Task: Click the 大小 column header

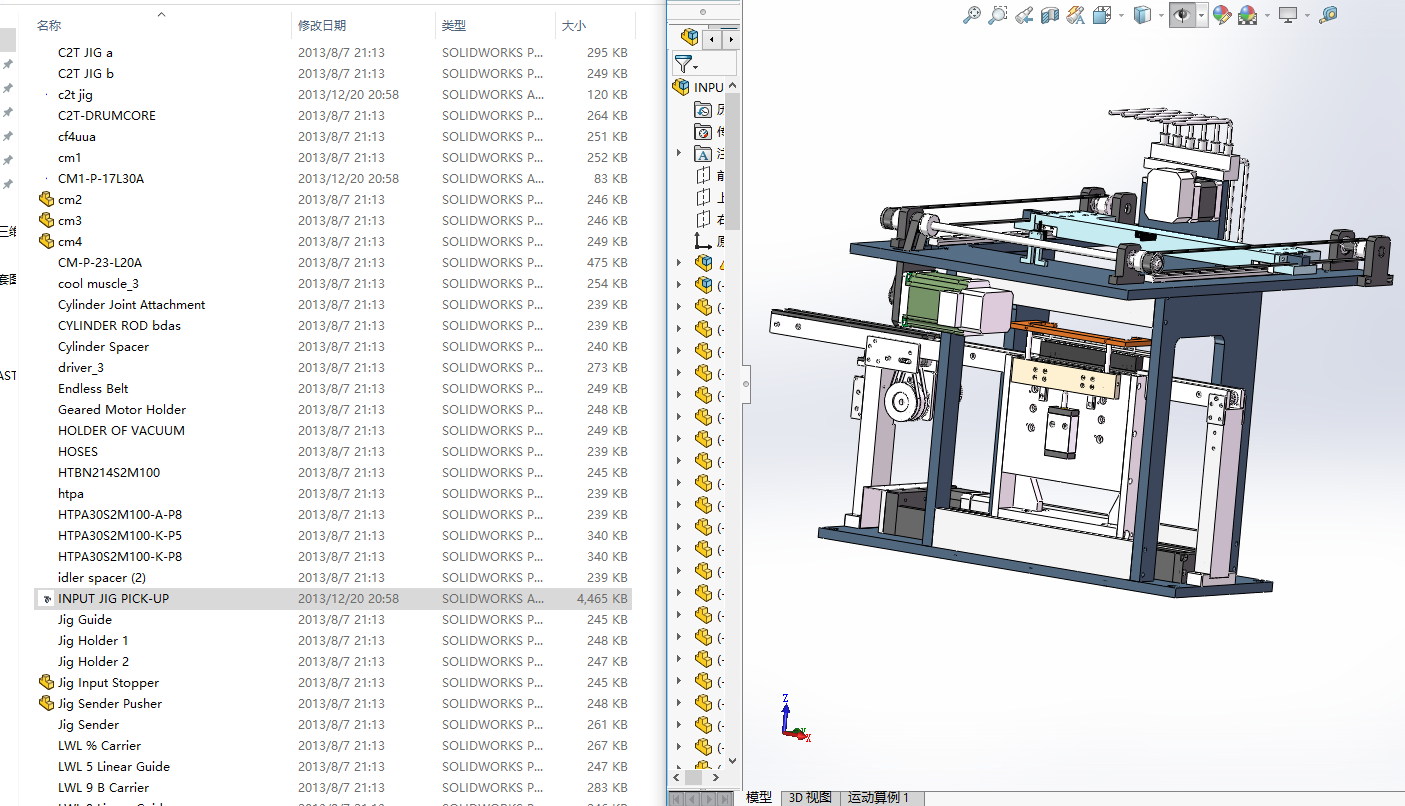Action: (x=574, y=25)
